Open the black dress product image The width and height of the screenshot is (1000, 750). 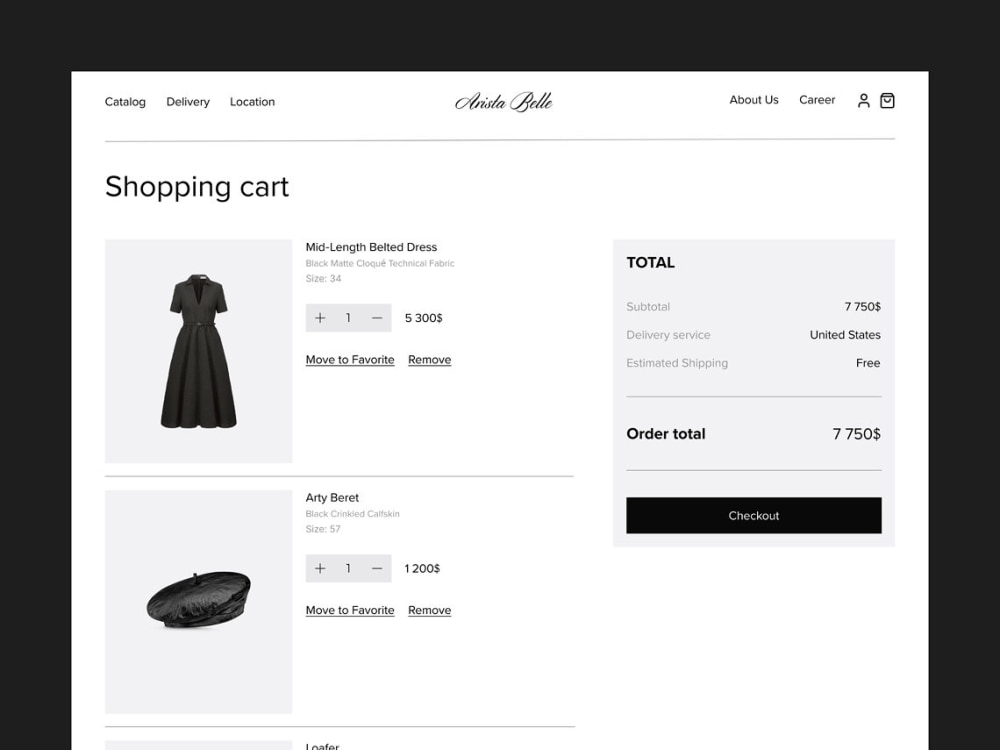click(198, 351)
